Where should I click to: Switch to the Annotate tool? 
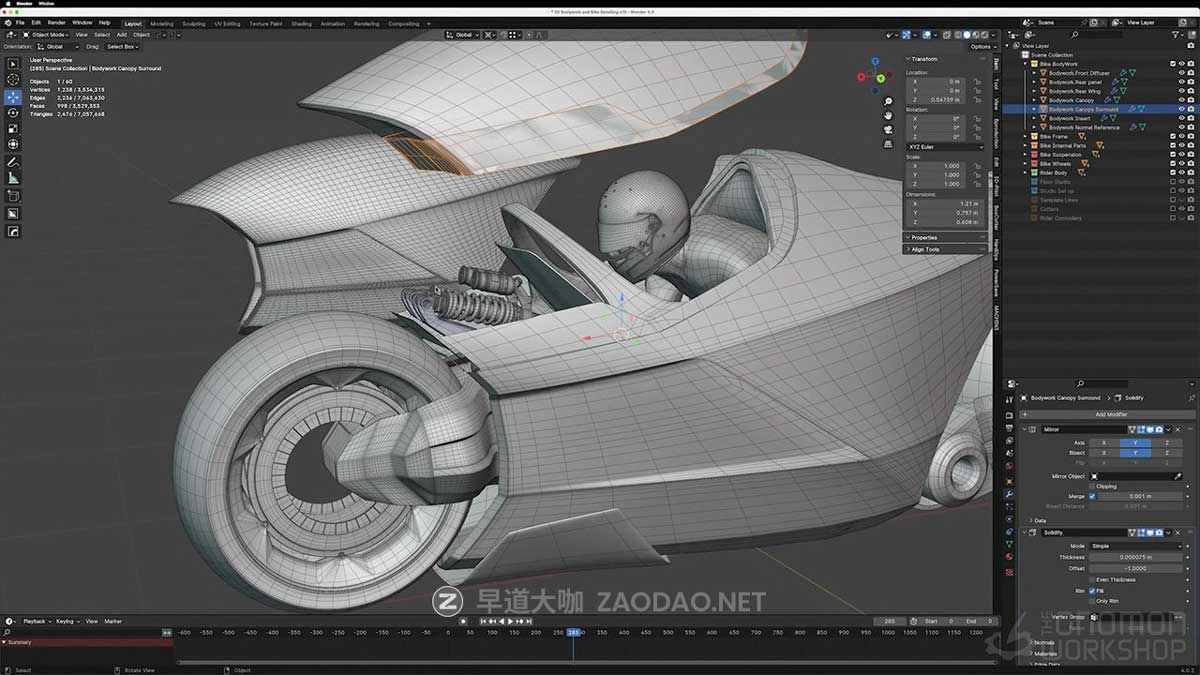pos(13,162)
